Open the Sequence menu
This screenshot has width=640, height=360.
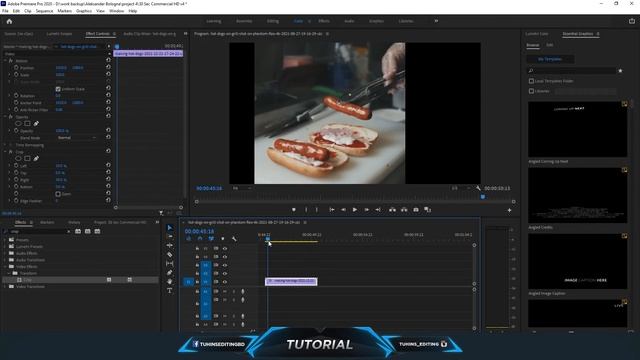pos(44,11)
